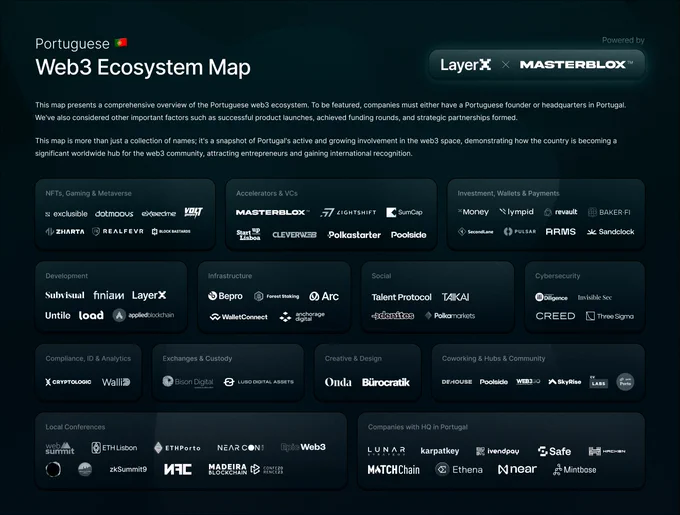Click the ETHPorto logo
The width and height of the screenshot is (680, 515).
(177, 448)
